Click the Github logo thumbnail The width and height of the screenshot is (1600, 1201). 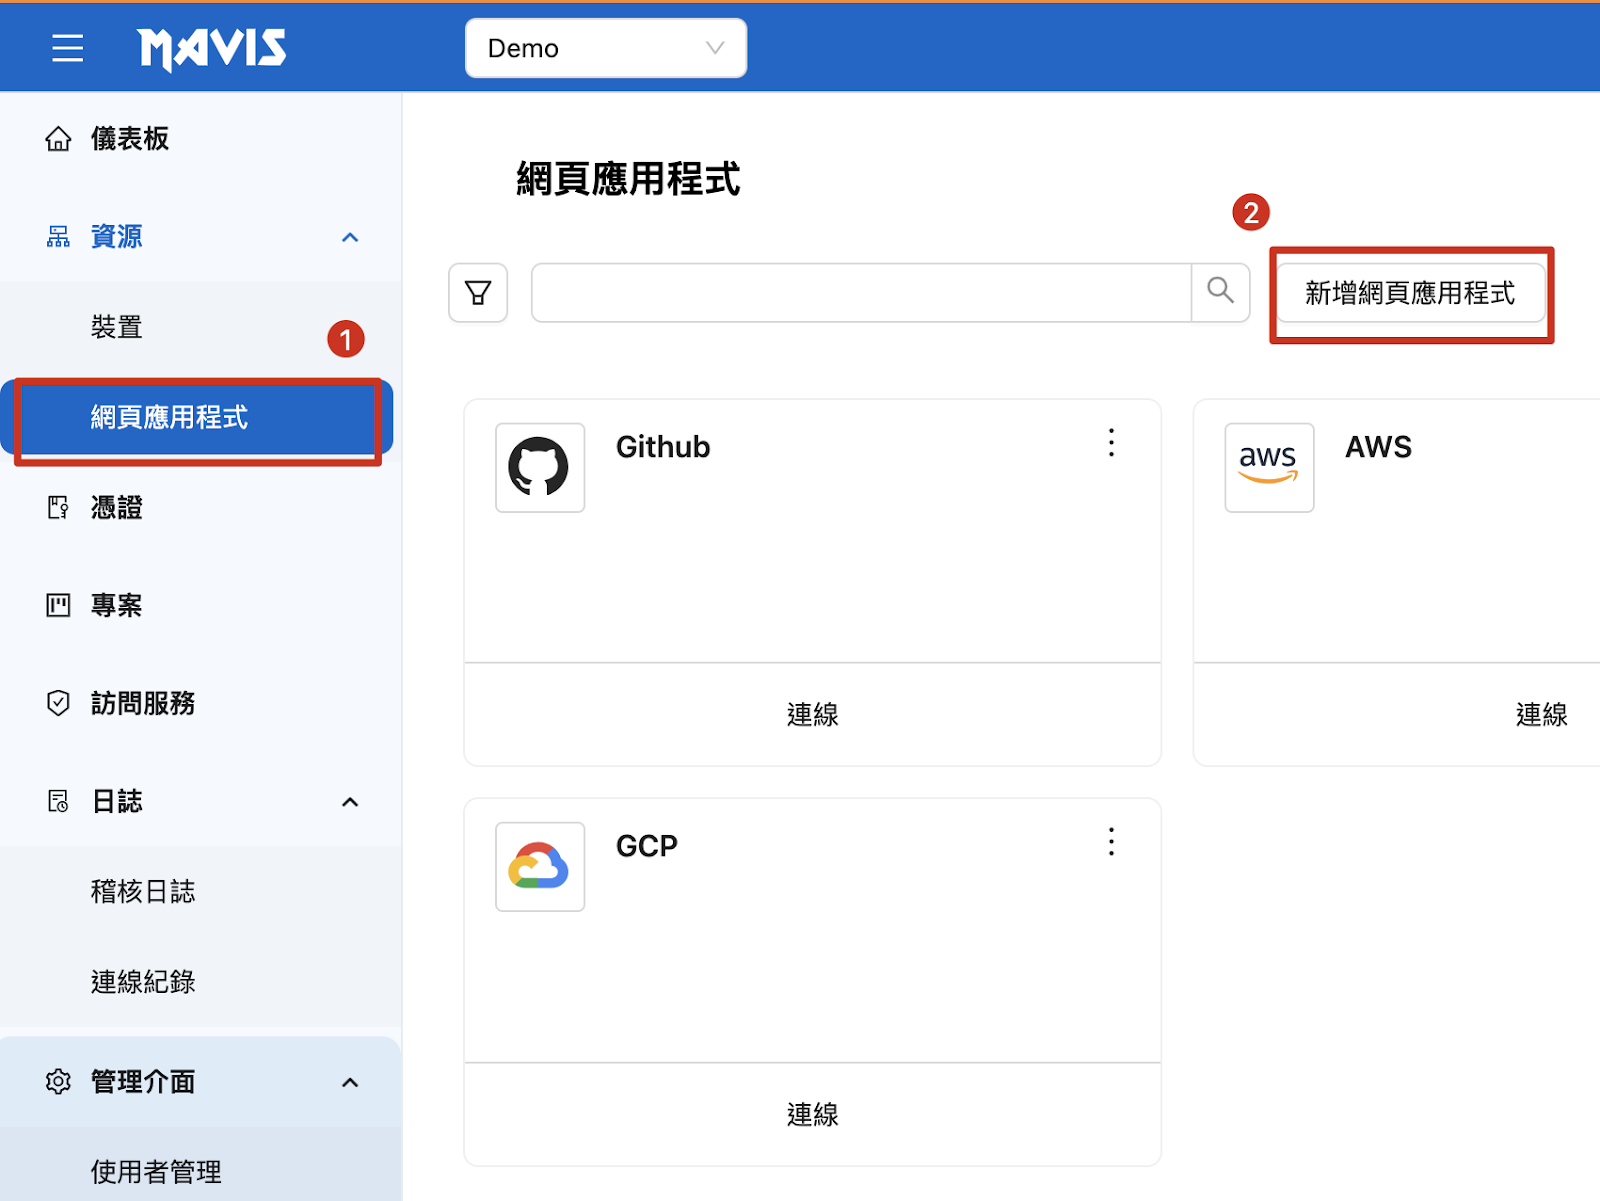(540, 468)
